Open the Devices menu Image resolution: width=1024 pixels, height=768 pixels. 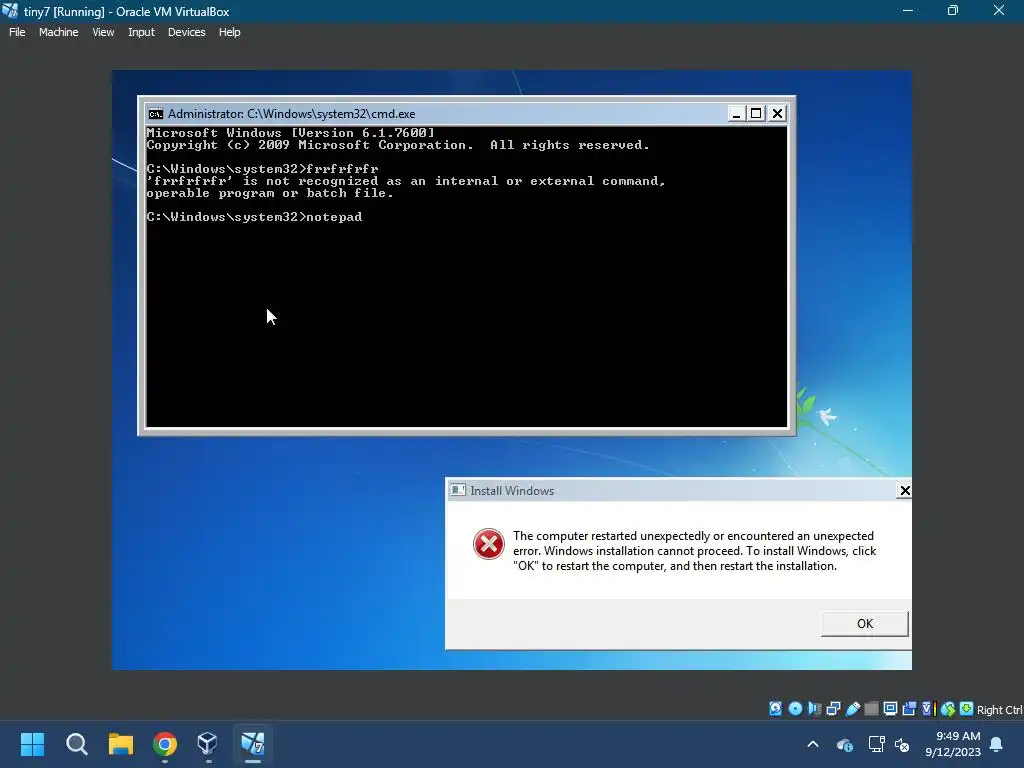pos(187,32)
